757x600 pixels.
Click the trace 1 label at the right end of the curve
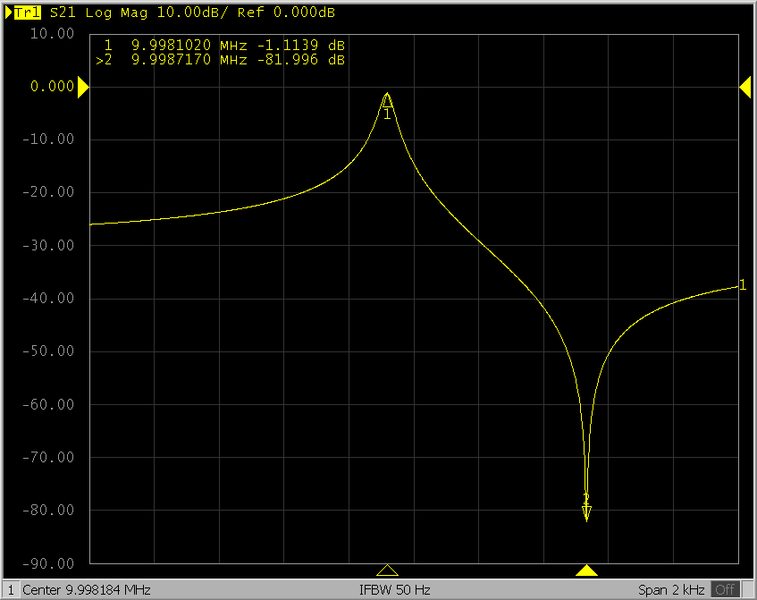742,285
